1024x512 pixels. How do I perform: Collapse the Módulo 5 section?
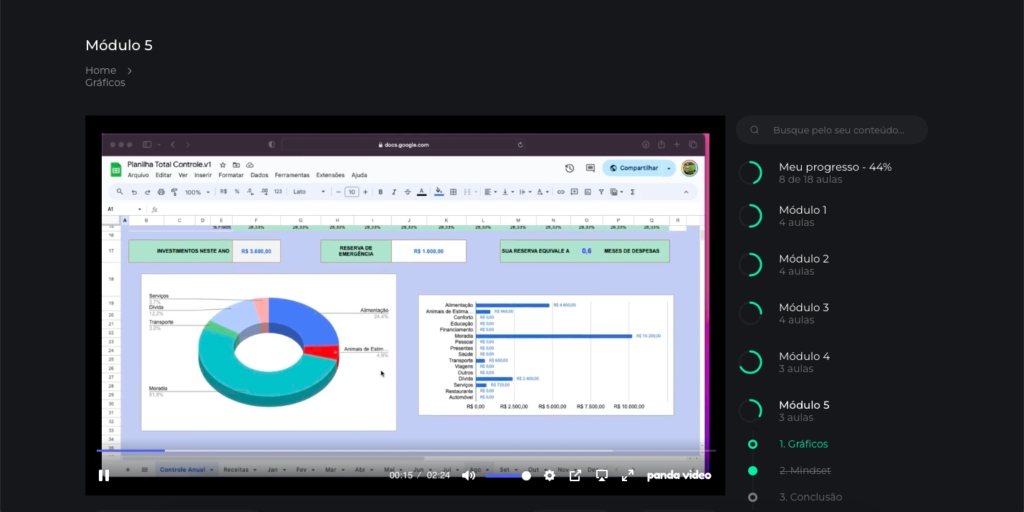(803, 410)
